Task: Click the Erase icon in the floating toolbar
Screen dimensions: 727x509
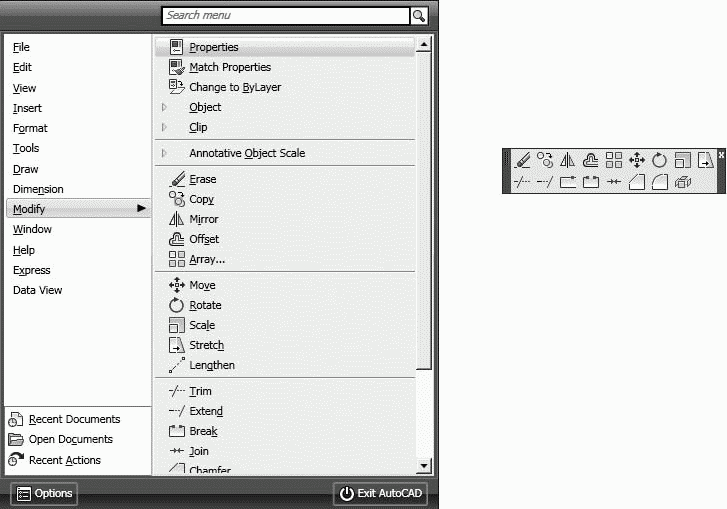Action: (522, 160)
